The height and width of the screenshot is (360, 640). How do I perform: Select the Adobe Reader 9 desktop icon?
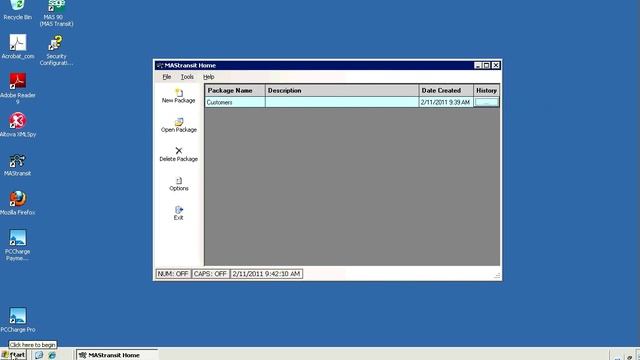pyautogui.click(x=18, y=88)
